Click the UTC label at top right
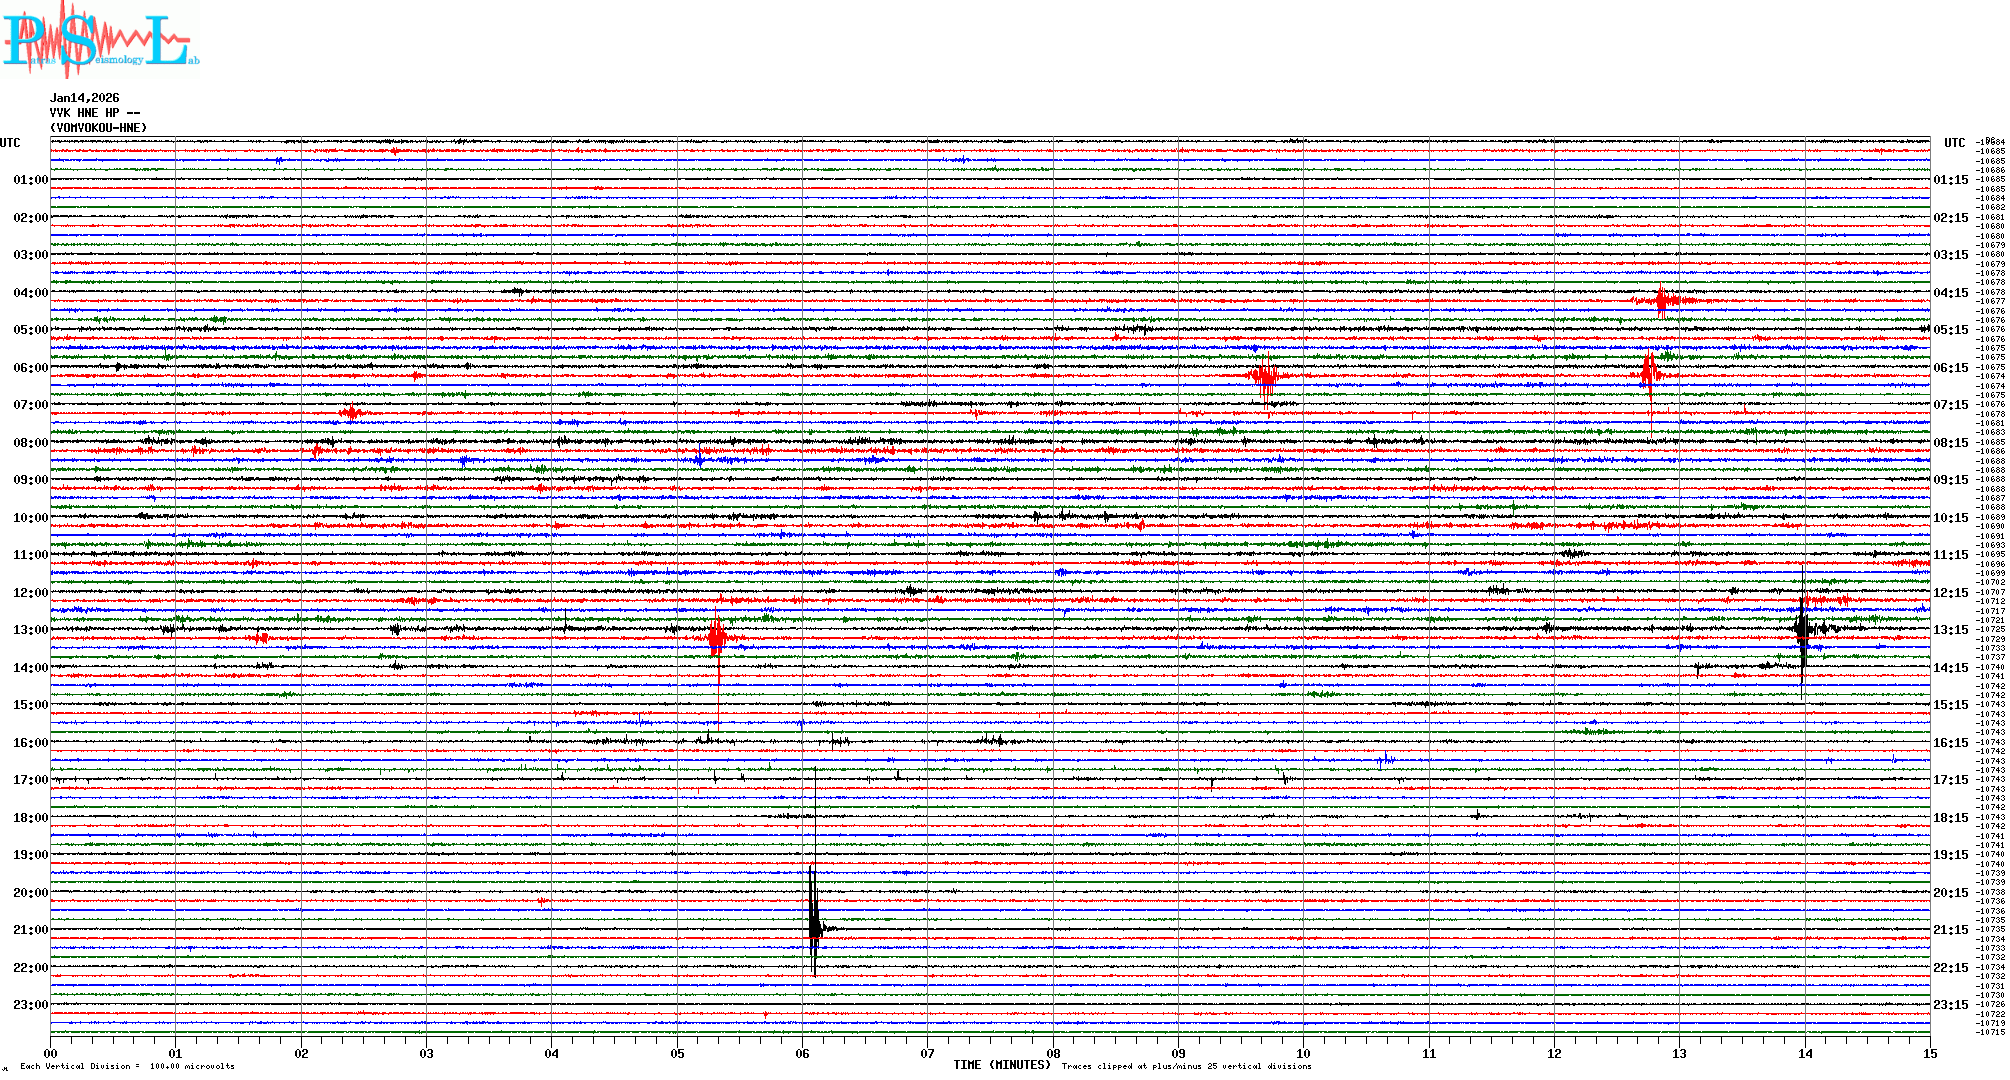Image resolution: width=2010 pixels, height=1080 pixels. [x=1954, y=143]
